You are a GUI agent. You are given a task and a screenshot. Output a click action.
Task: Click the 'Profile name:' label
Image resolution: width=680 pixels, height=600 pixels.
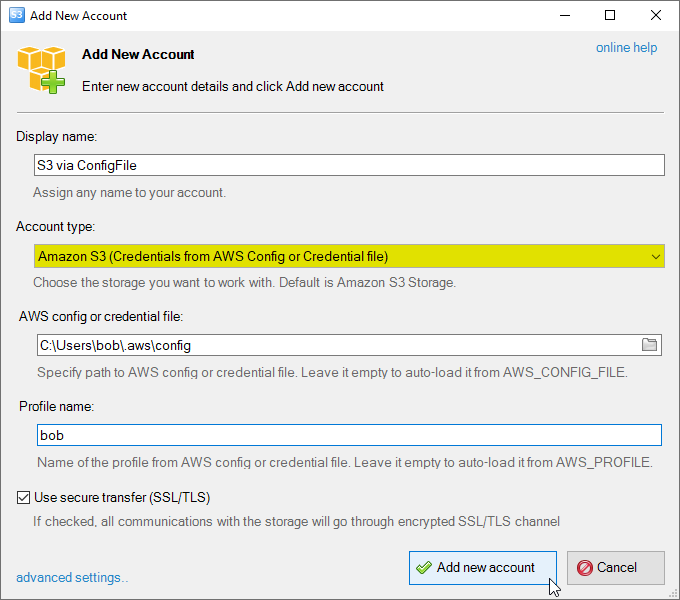[x=56, y=406]
